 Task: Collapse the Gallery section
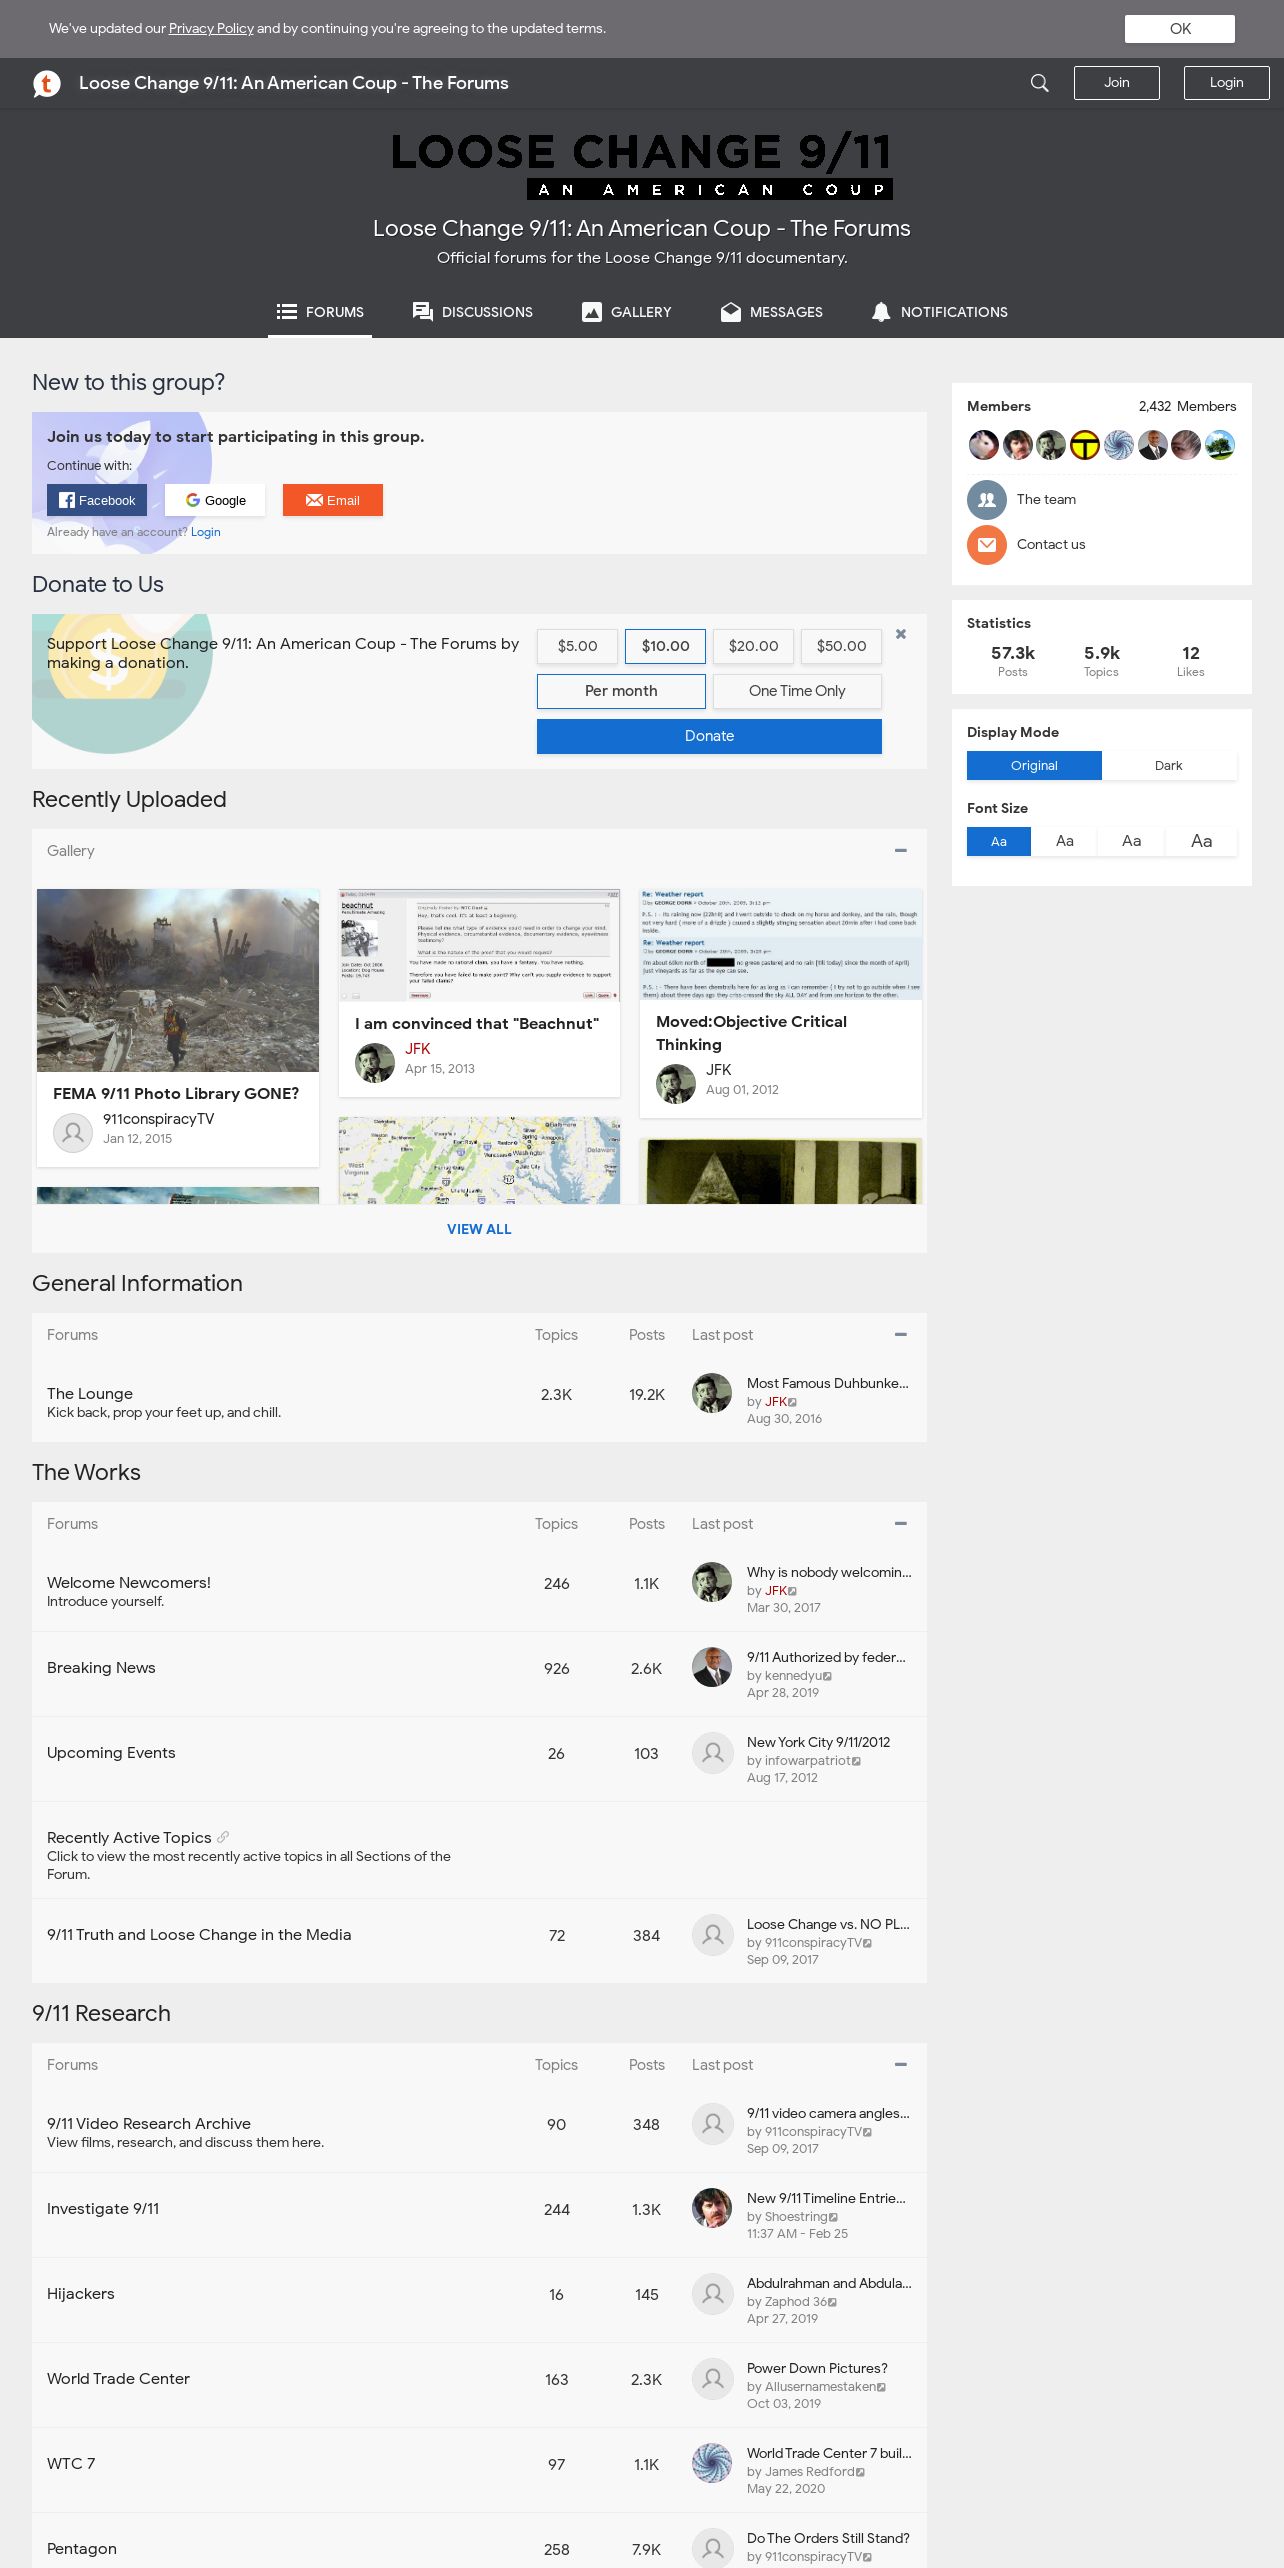901,851
